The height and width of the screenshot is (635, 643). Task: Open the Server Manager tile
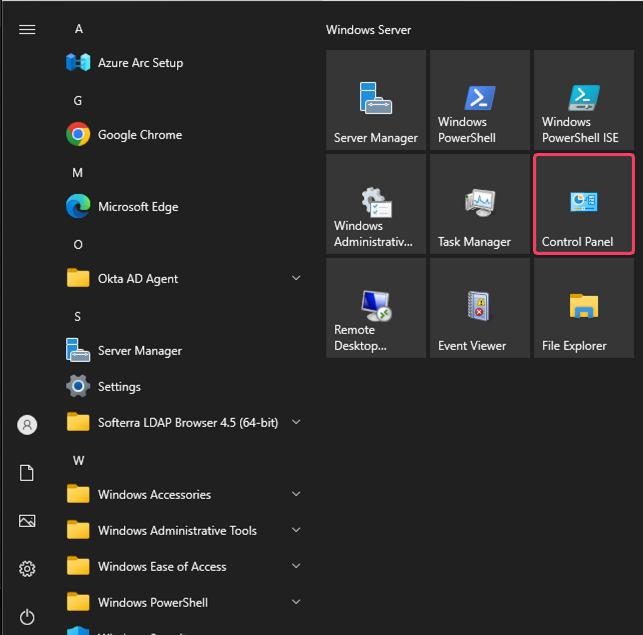click(x=376, y=100)
